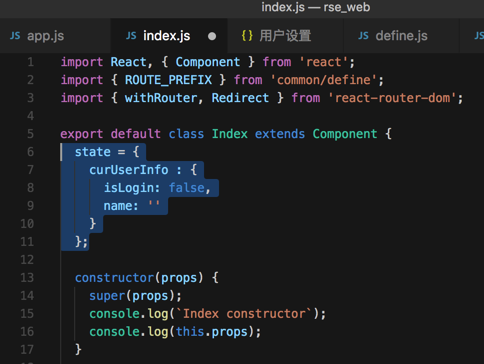This screenshot has height=364, width=484.
Task: Click line number 12 in gutter
Action: (27, 260)
